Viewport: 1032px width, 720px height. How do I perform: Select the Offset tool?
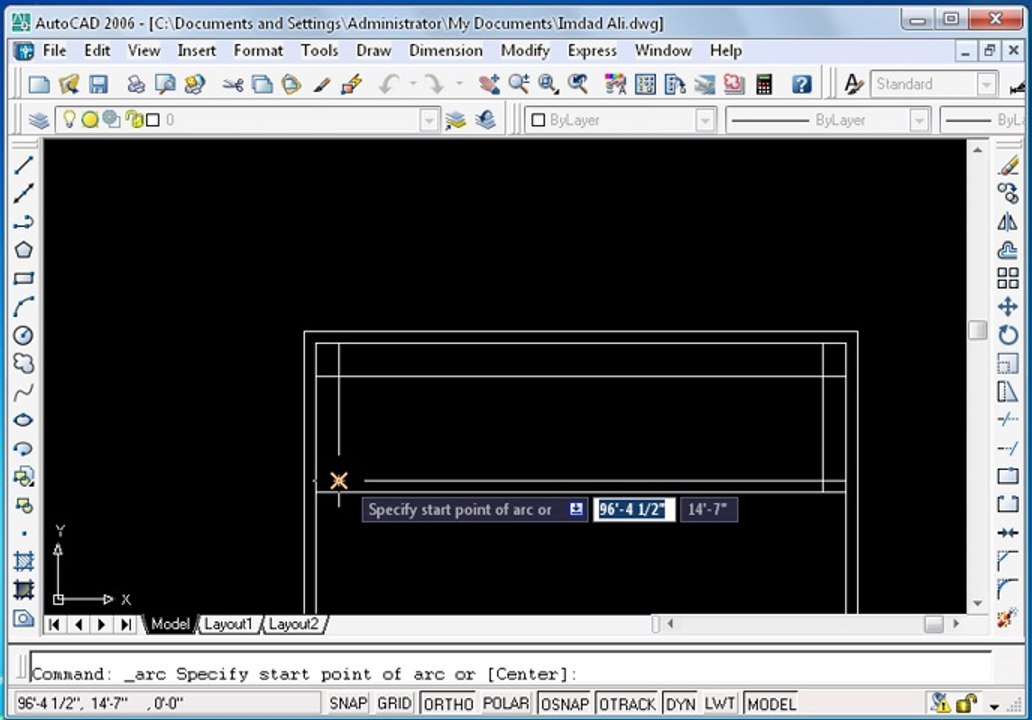click(1008, 250)
